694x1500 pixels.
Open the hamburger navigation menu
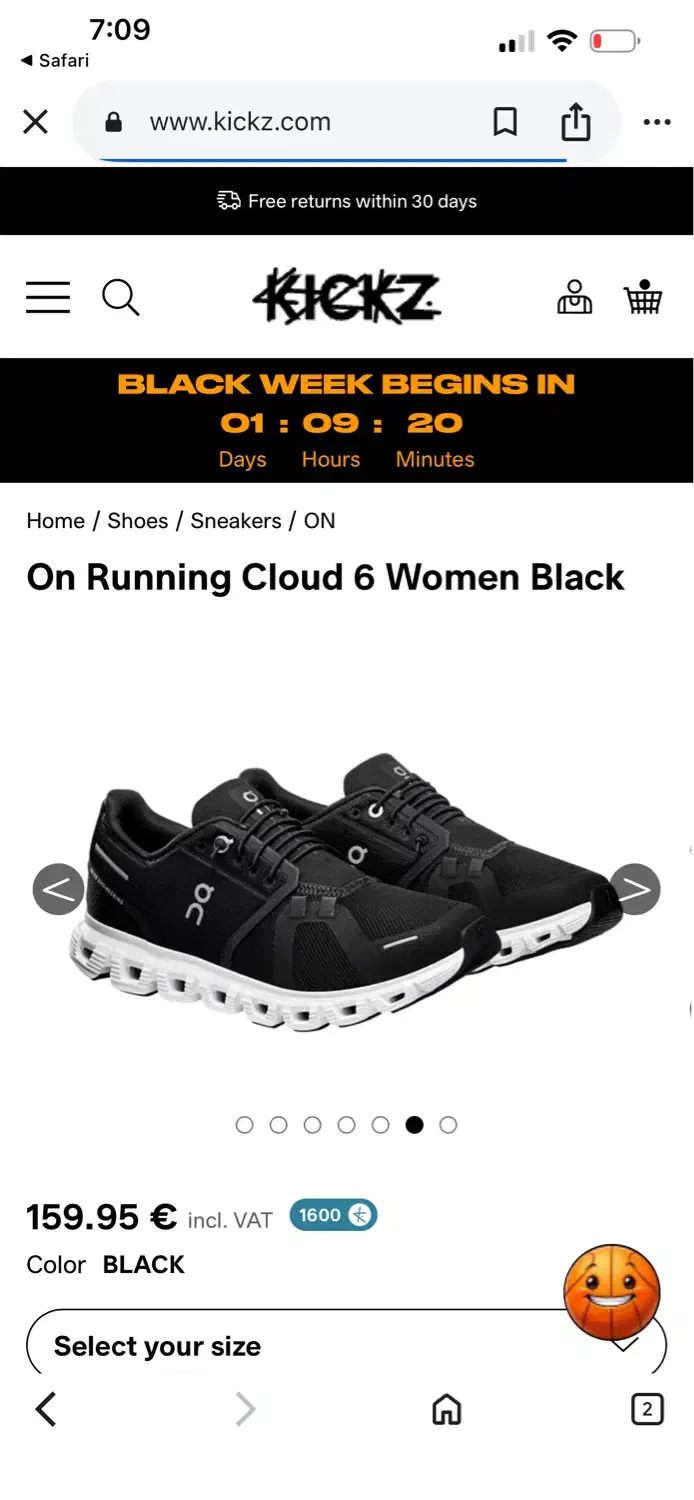click(48, 297)
